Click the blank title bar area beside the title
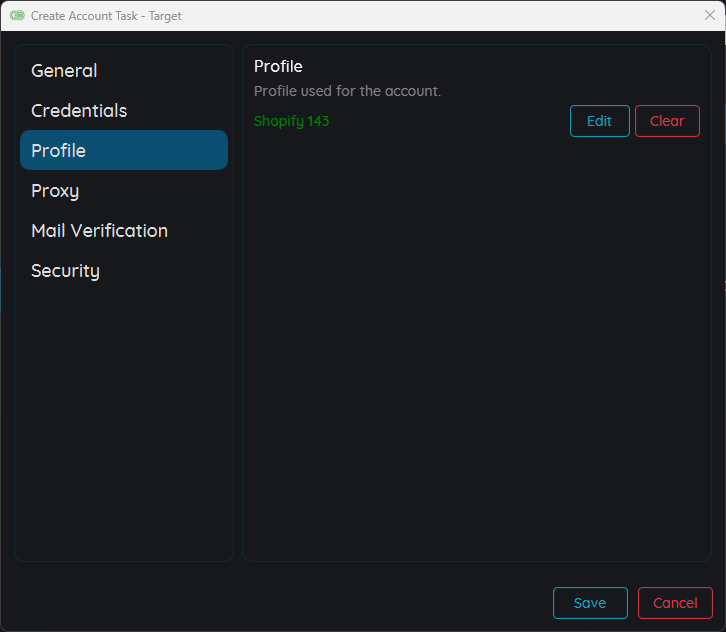The height and width of the screenshot is (632, 726). pyautogui.click(x=440, y=16)
